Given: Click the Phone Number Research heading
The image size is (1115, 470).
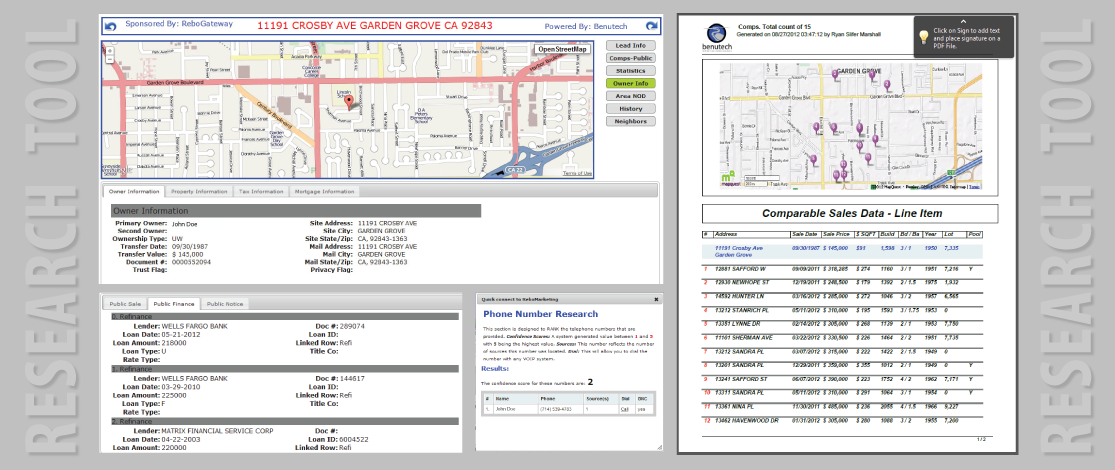Looking at the screenshot, I should pos(540,314).
